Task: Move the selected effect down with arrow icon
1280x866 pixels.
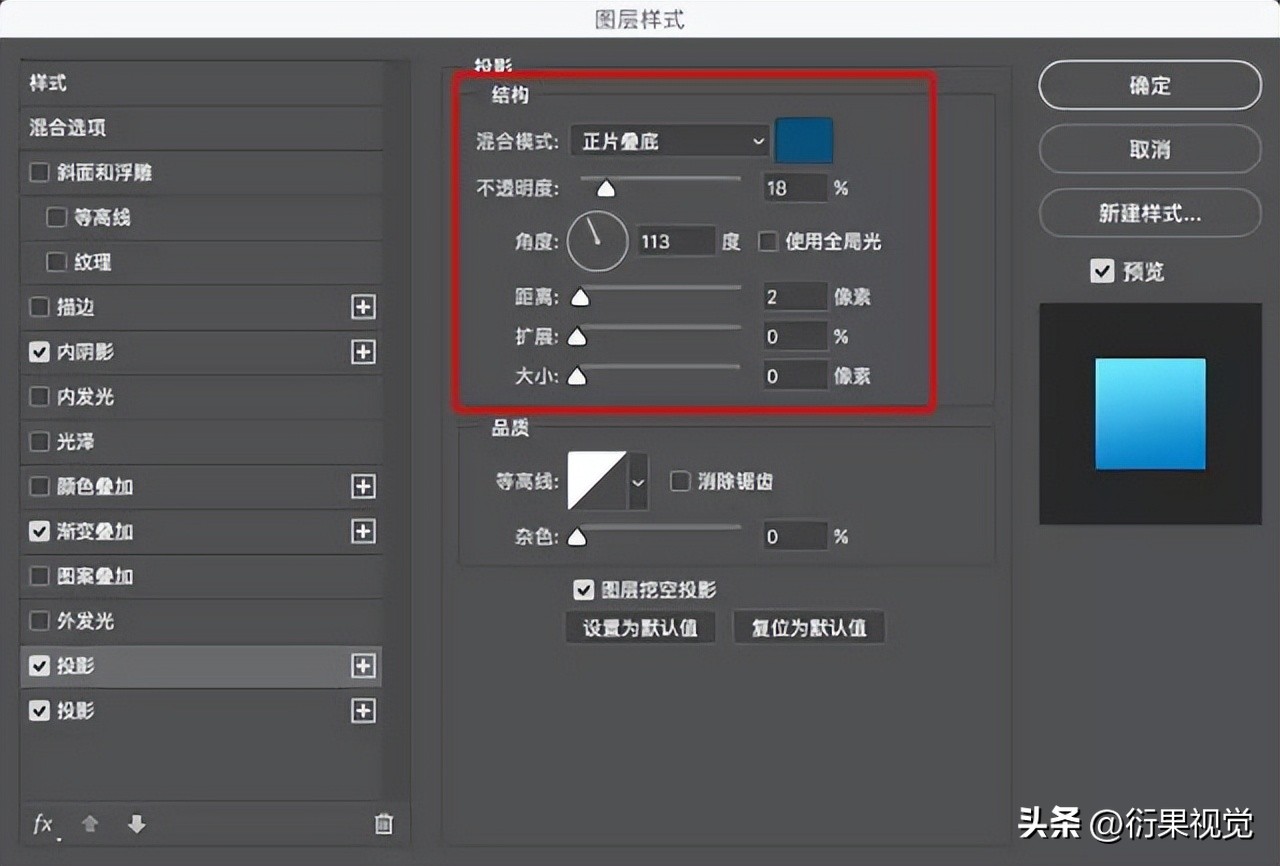Action: [x=136, y=823]
